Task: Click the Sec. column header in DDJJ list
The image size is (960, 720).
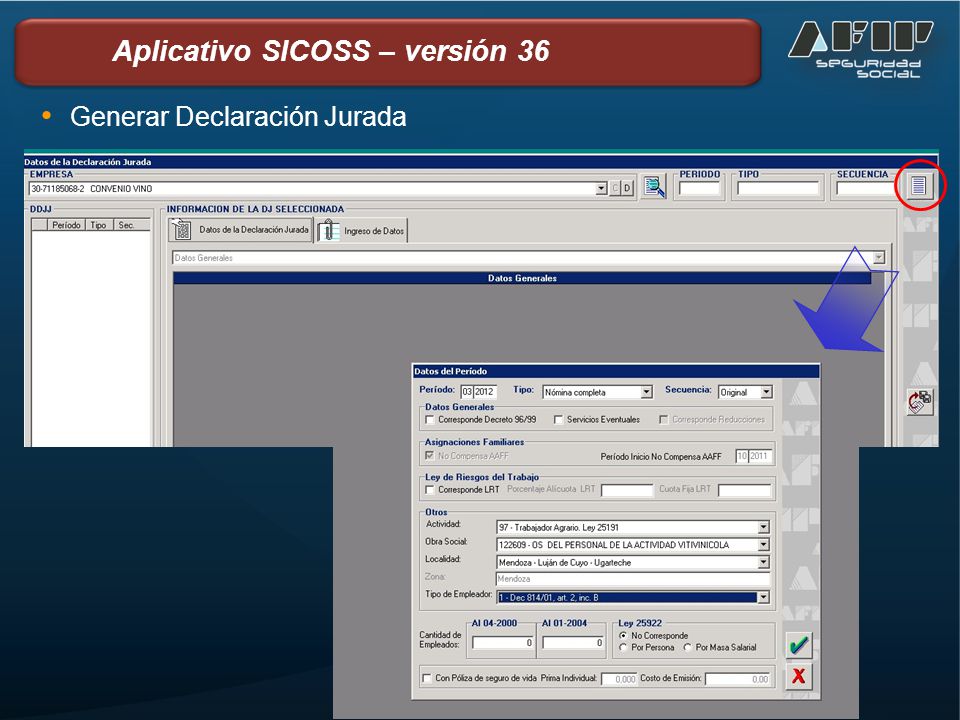Action: (132, 225)
